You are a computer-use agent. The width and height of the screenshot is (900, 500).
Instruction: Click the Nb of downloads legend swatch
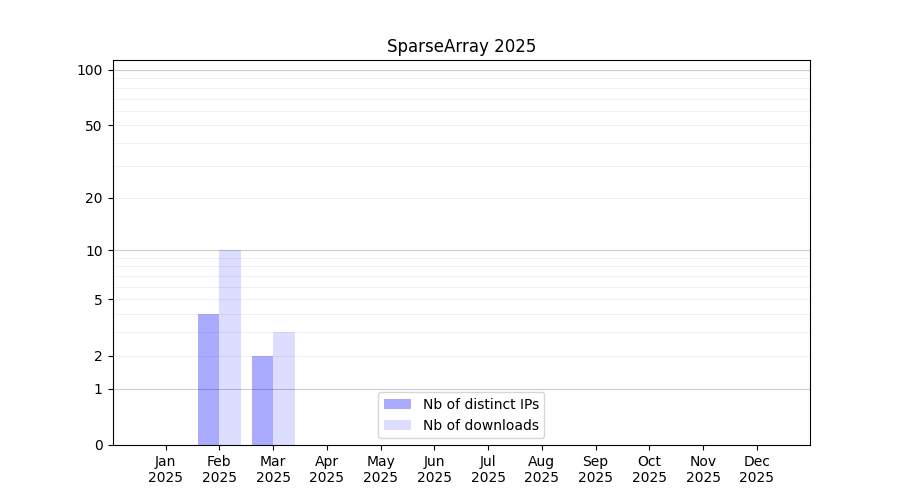397,425
